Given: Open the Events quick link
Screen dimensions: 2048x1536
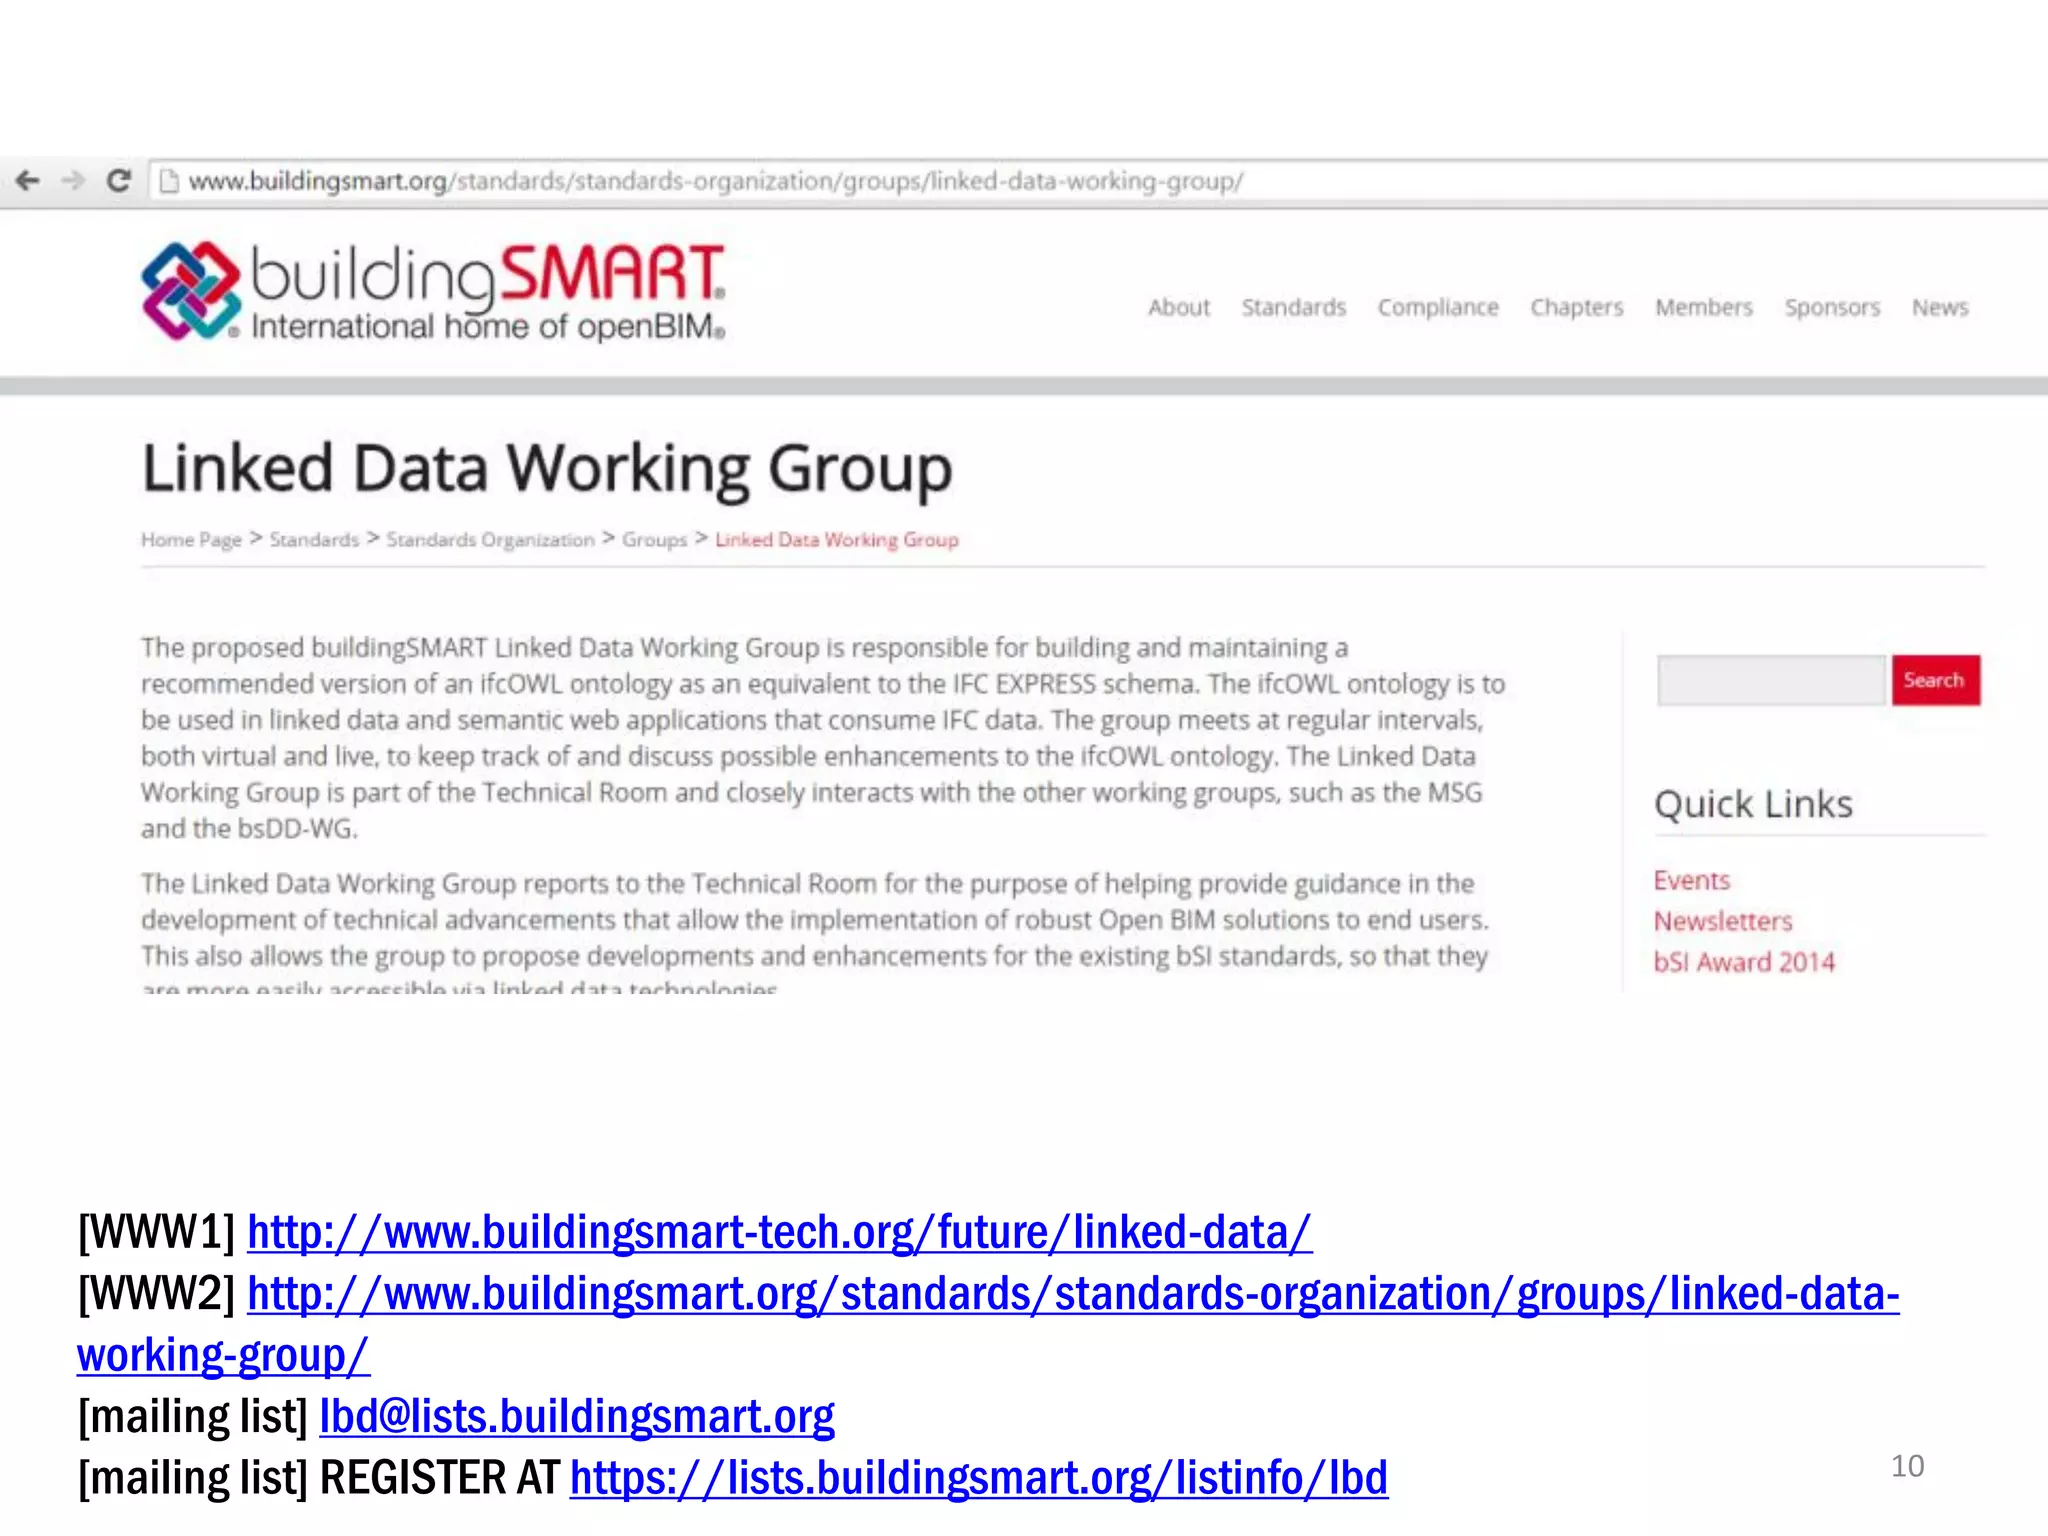Looking at the screenshot, I should point(1691,880).
